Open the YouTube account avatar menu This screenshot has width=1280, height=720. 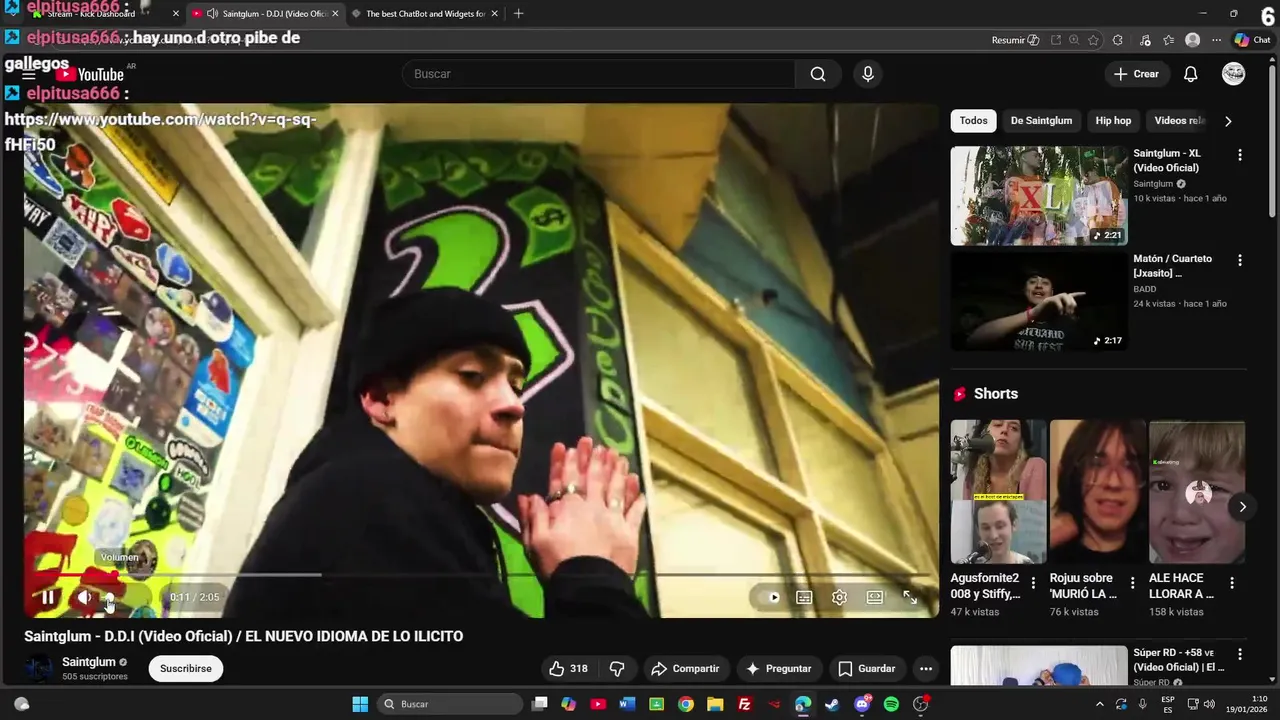click(1233, 74)
